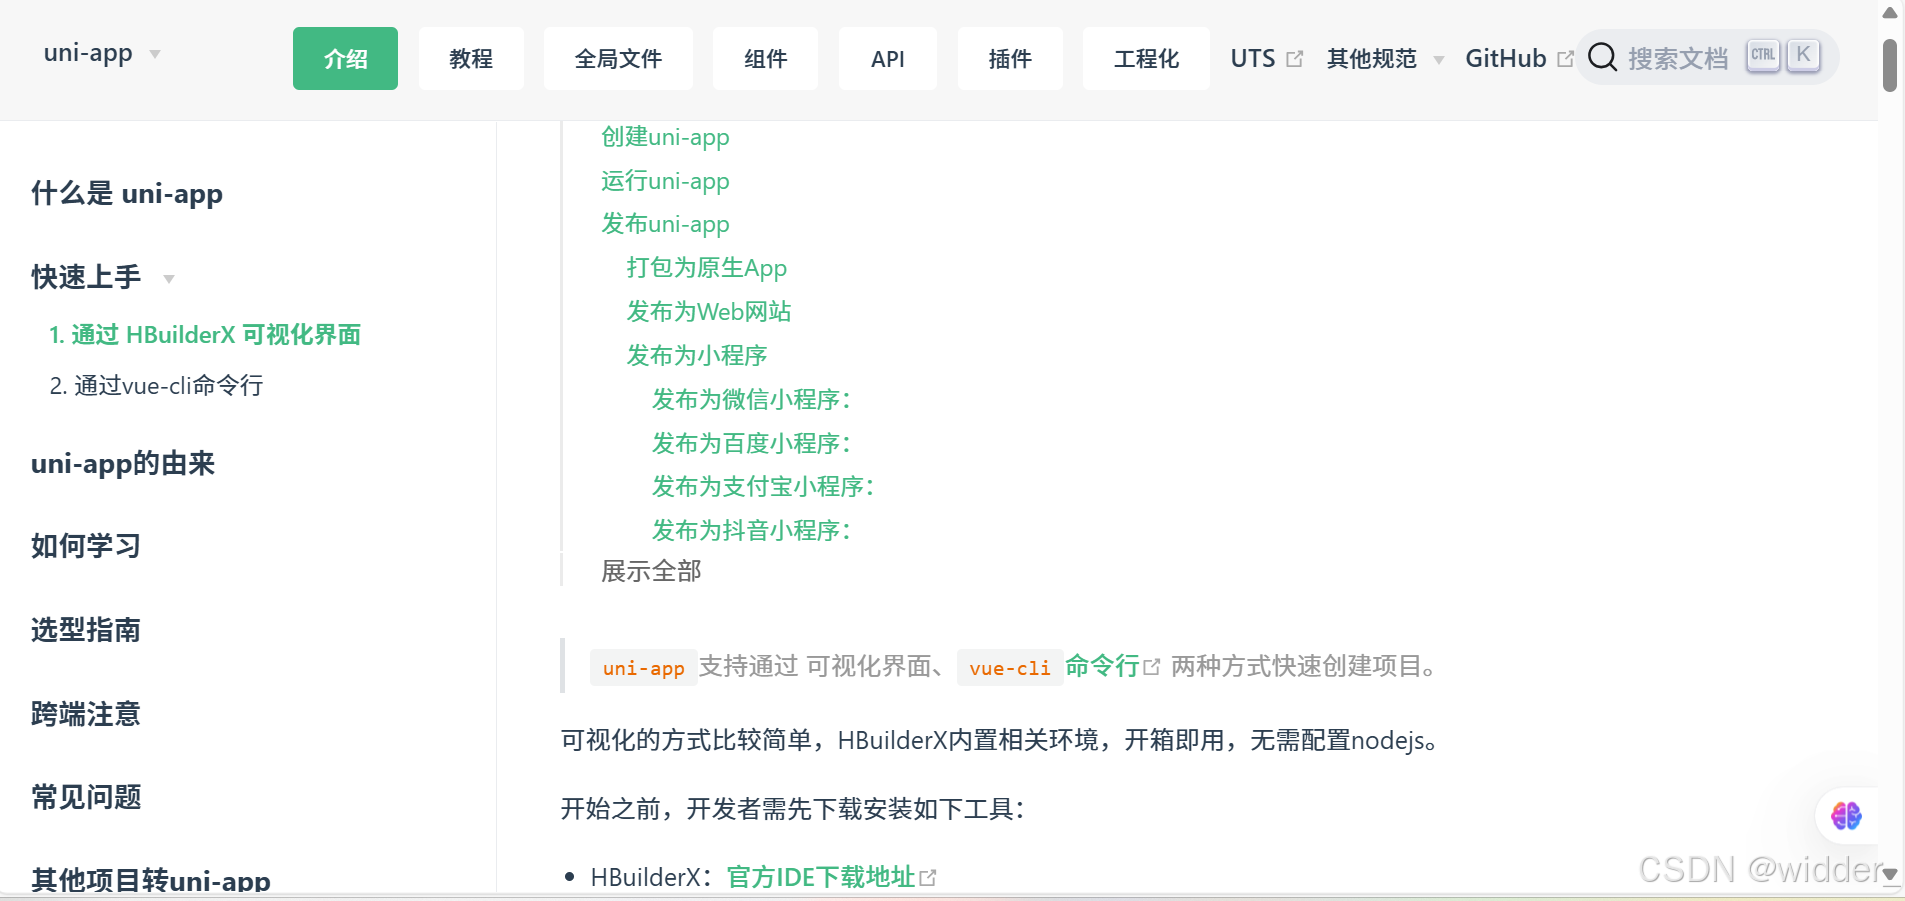Viewport: 1905px width, 901px height.
Task: Go to 打包为原生App section
Action: (x=707, y=268)
